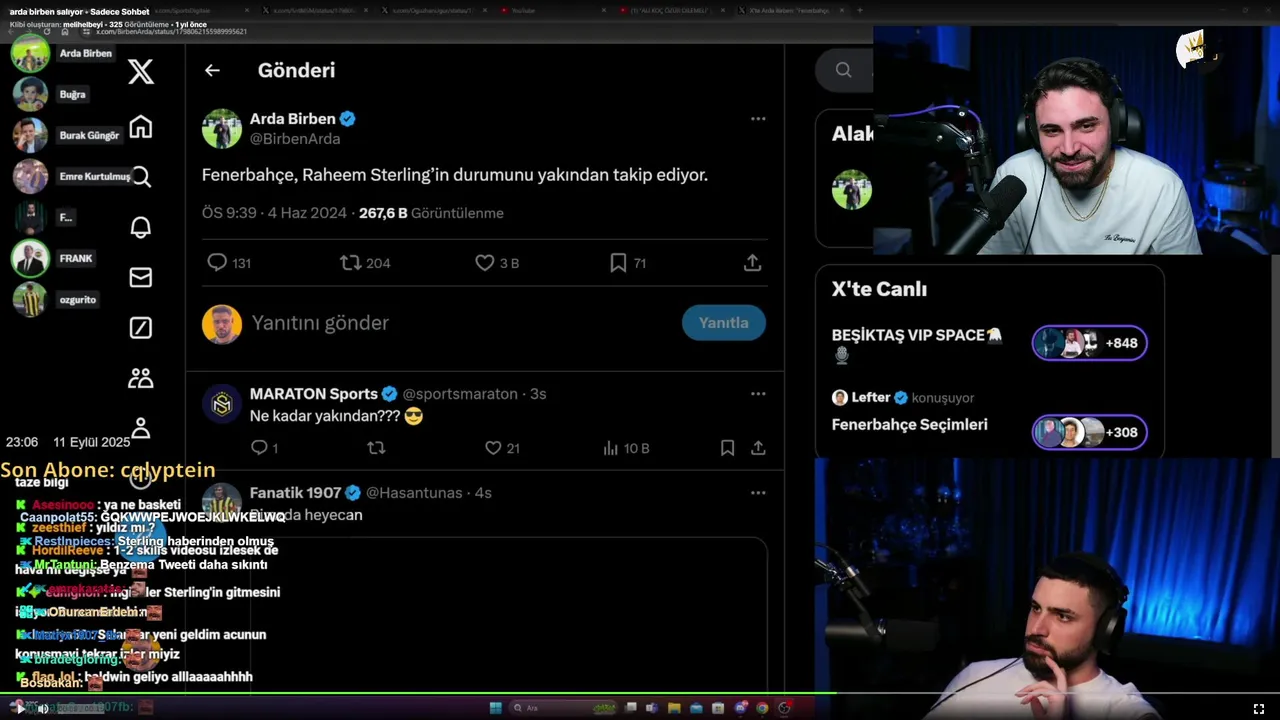Open a new browser tab
Image resolution: width=1280 pixels, height=720 pixels.
click(x=860, y=10)
